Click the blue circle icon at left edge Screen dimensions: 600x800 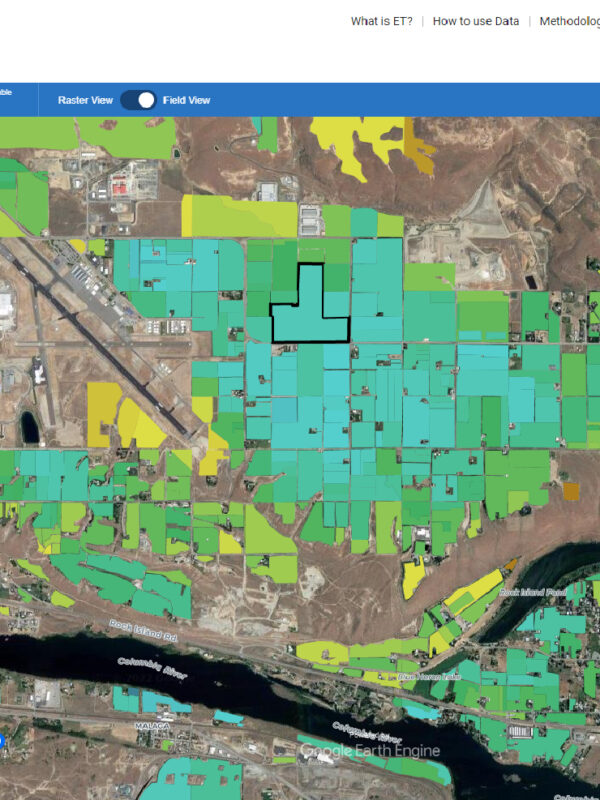[x=2, y=741]
